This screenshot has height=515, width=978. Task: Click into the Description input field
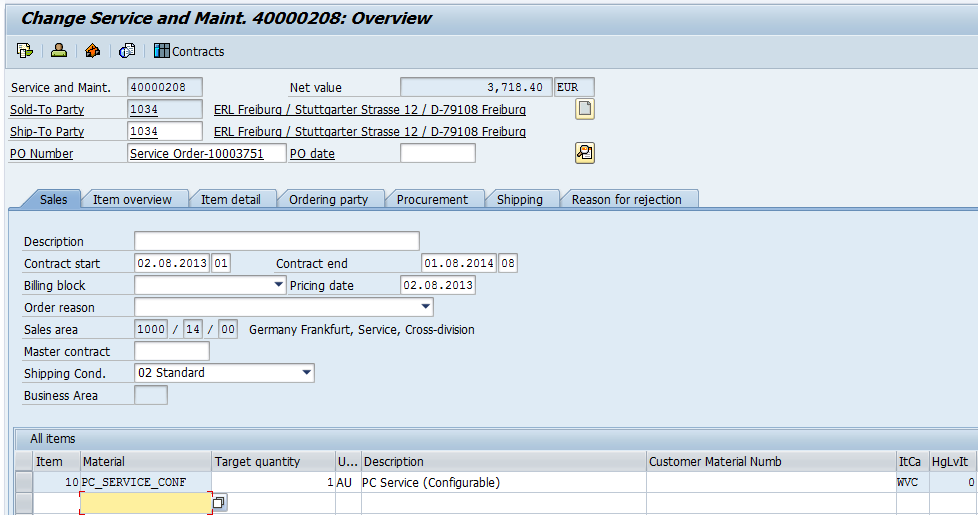click(276, 241)
